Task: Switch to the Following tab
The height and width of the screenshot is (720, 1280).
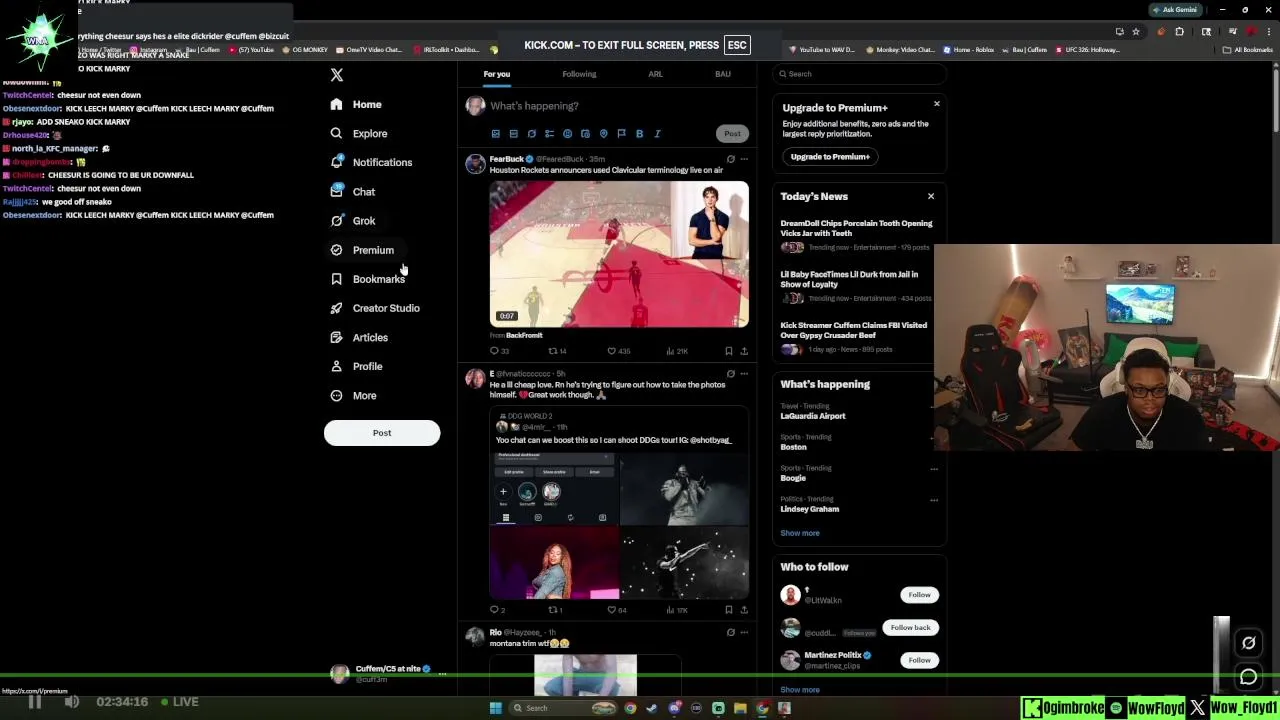Action: [579, 74]
